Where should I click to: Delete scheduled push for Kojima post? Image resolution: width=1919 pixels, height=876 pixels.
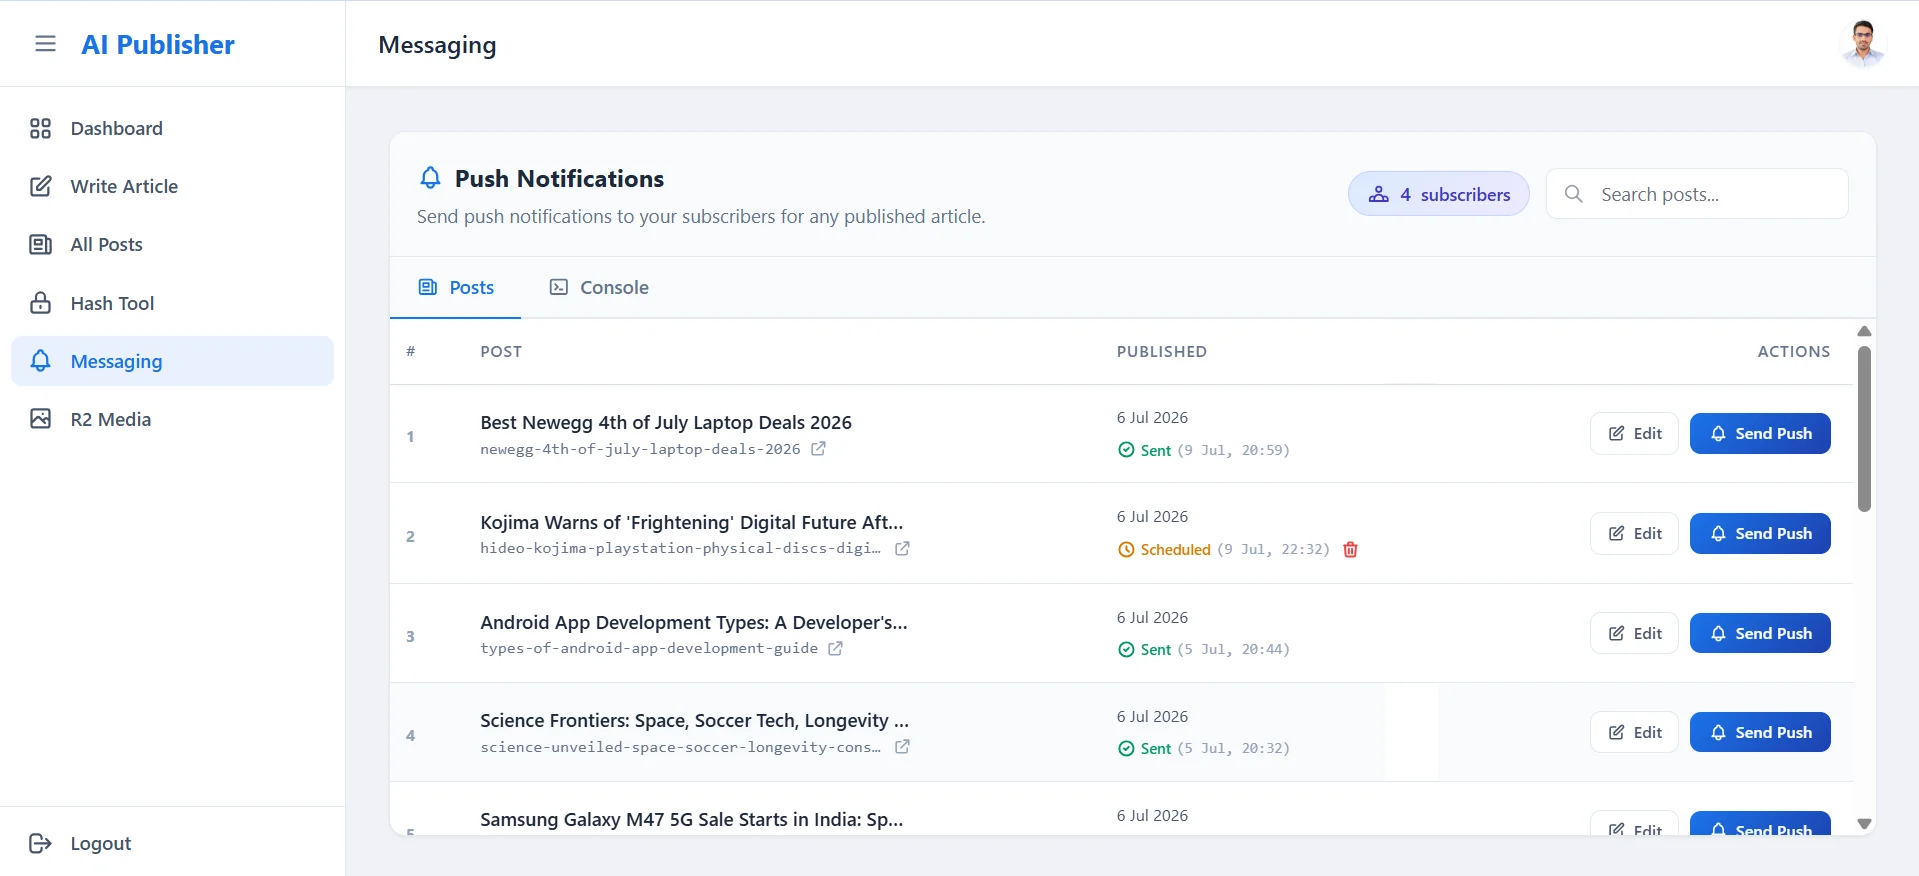(x=1350, y=549)
